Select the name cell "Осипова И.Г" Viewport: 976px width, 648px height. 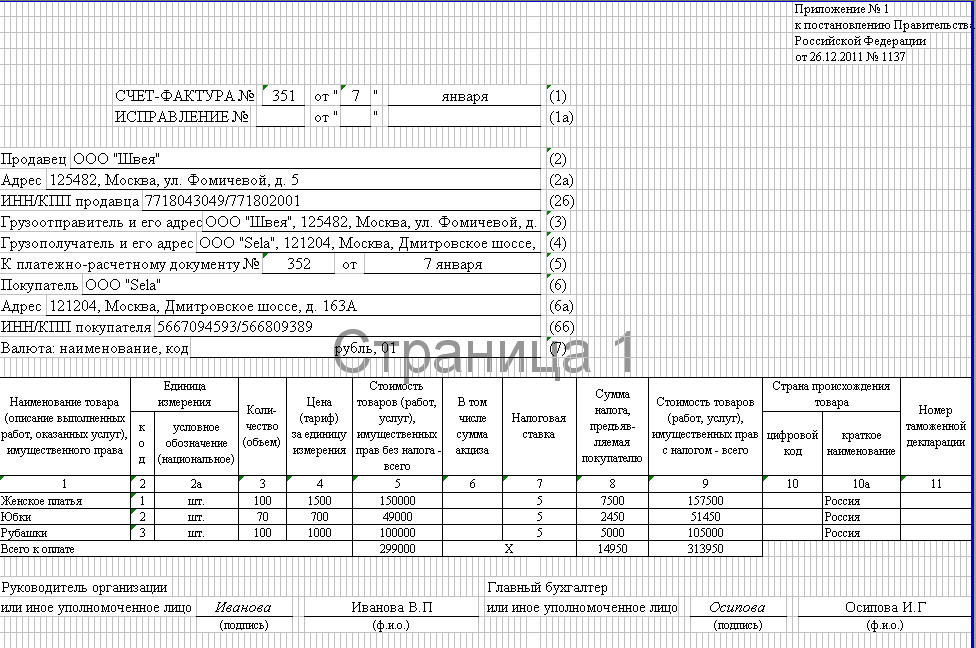(x=885, y=607)
